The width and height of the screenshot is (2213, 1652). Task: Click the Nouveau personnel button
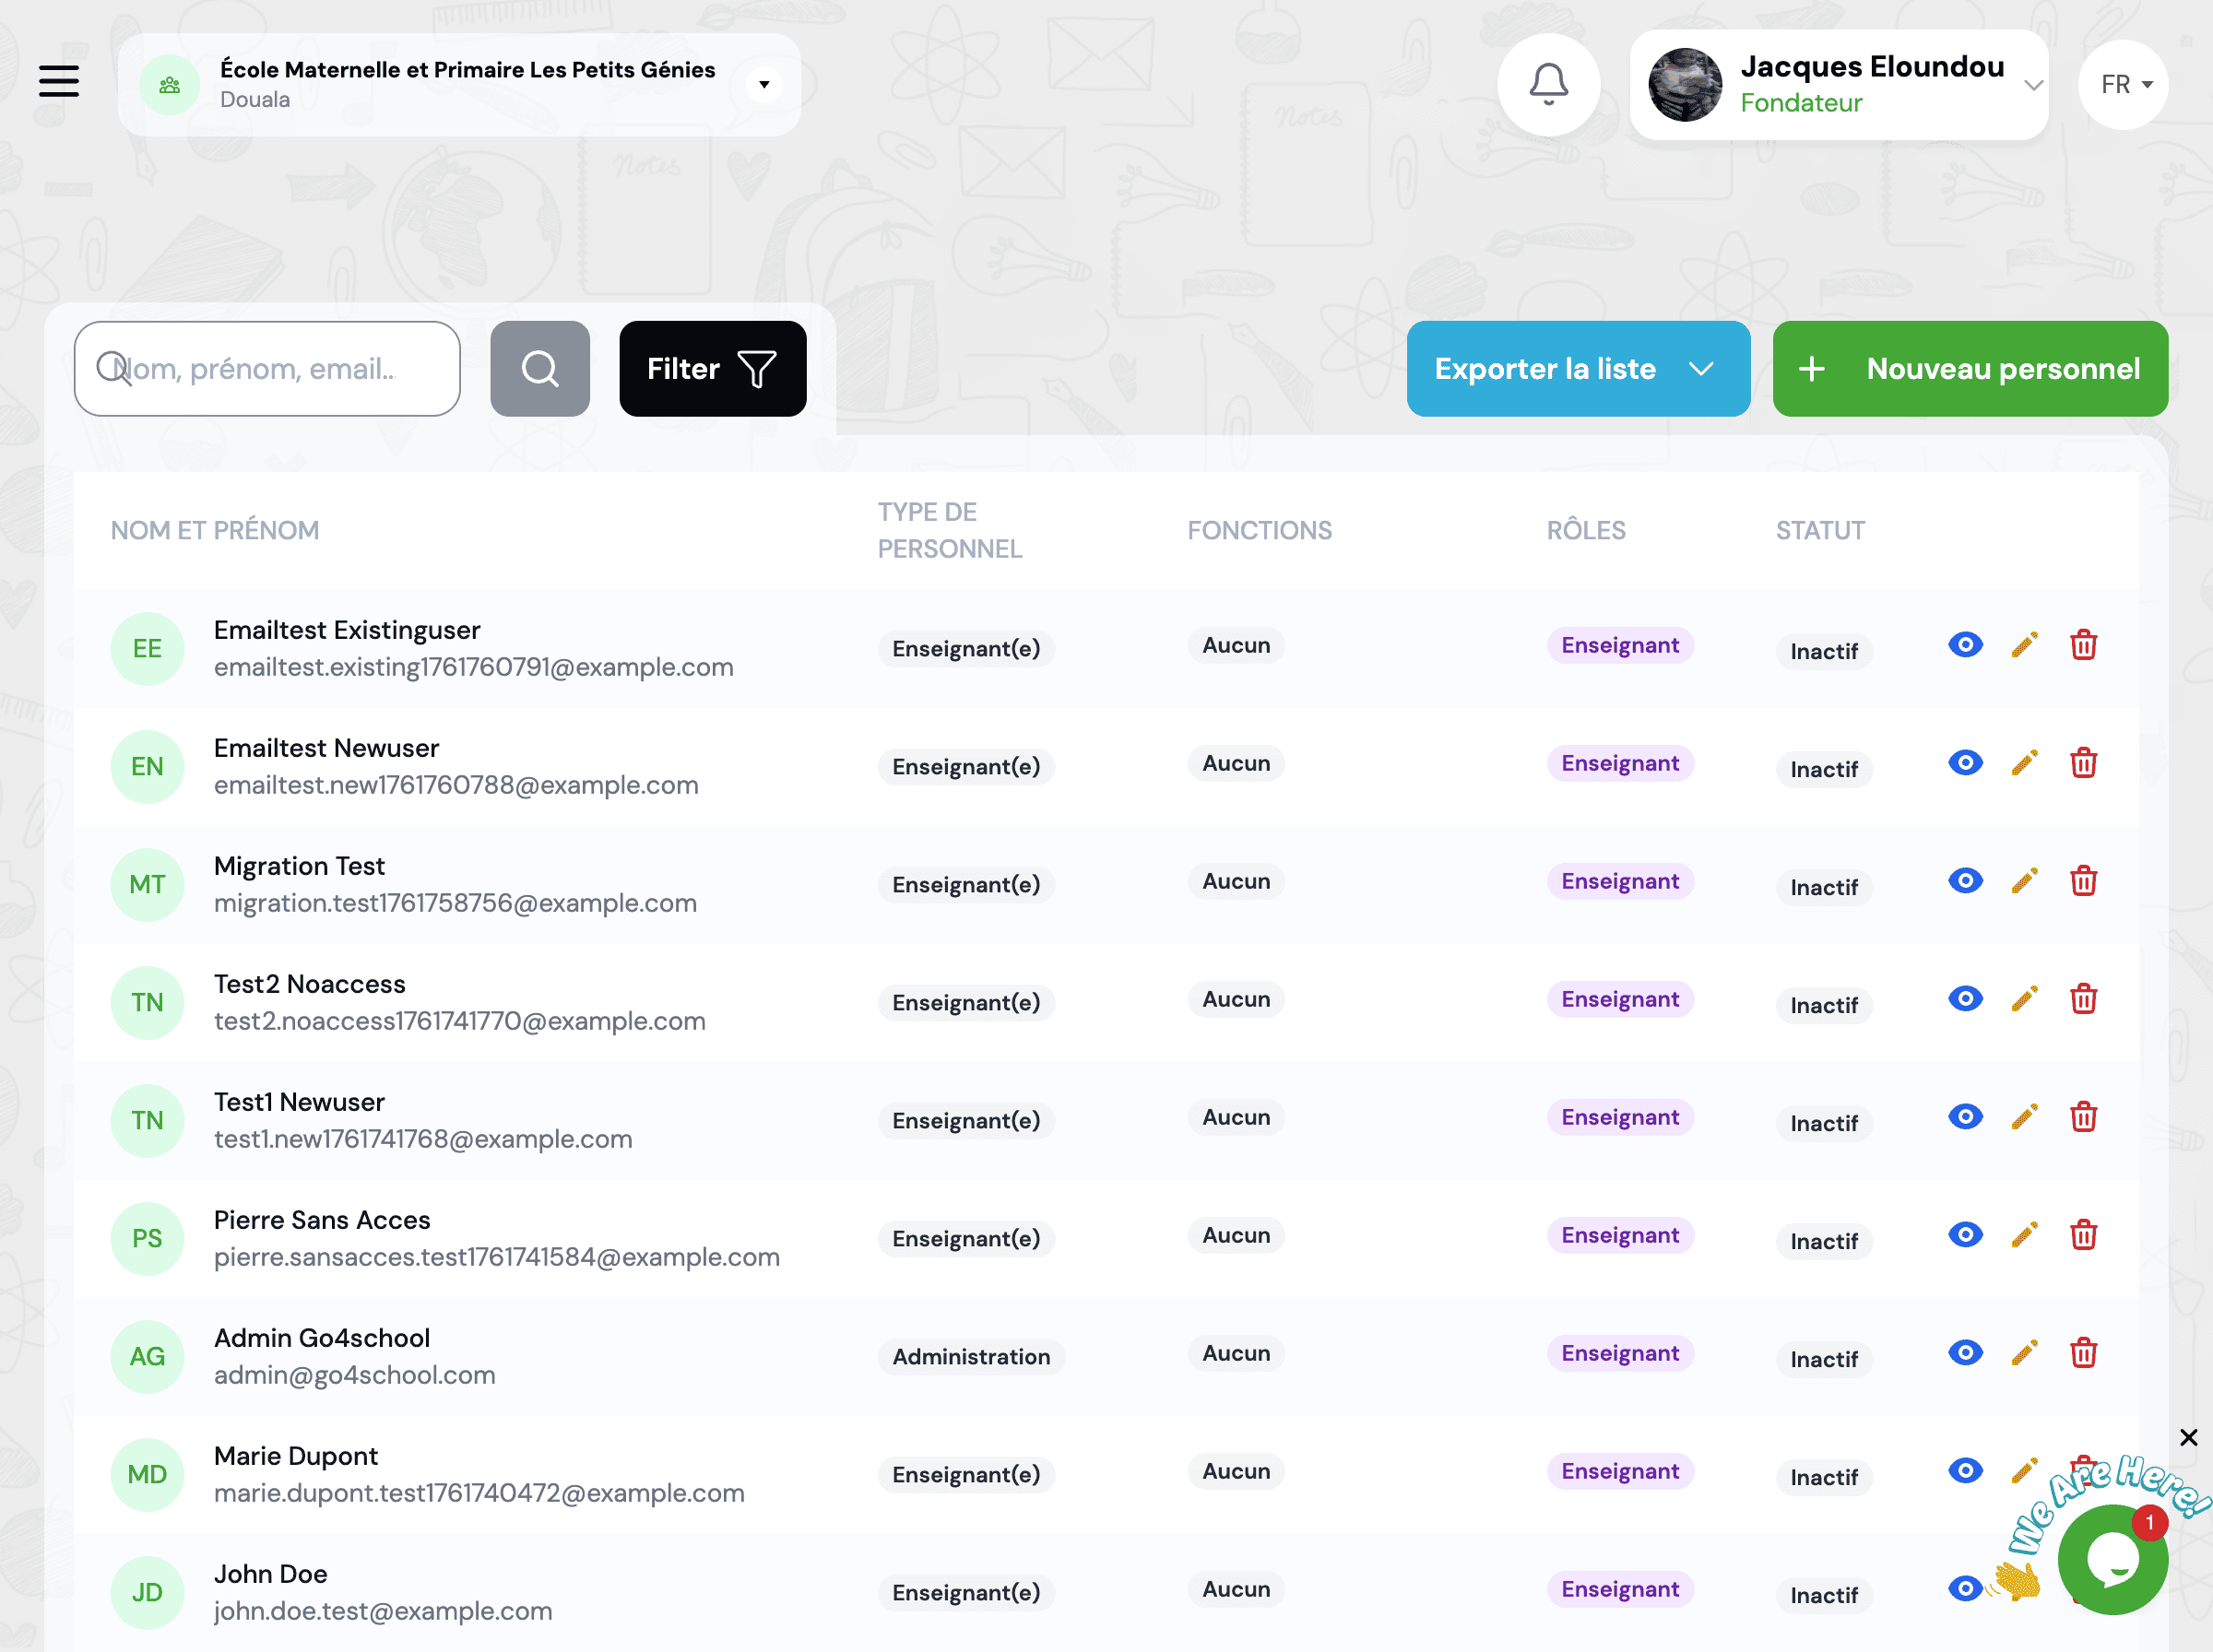(x=1969, y=369)
